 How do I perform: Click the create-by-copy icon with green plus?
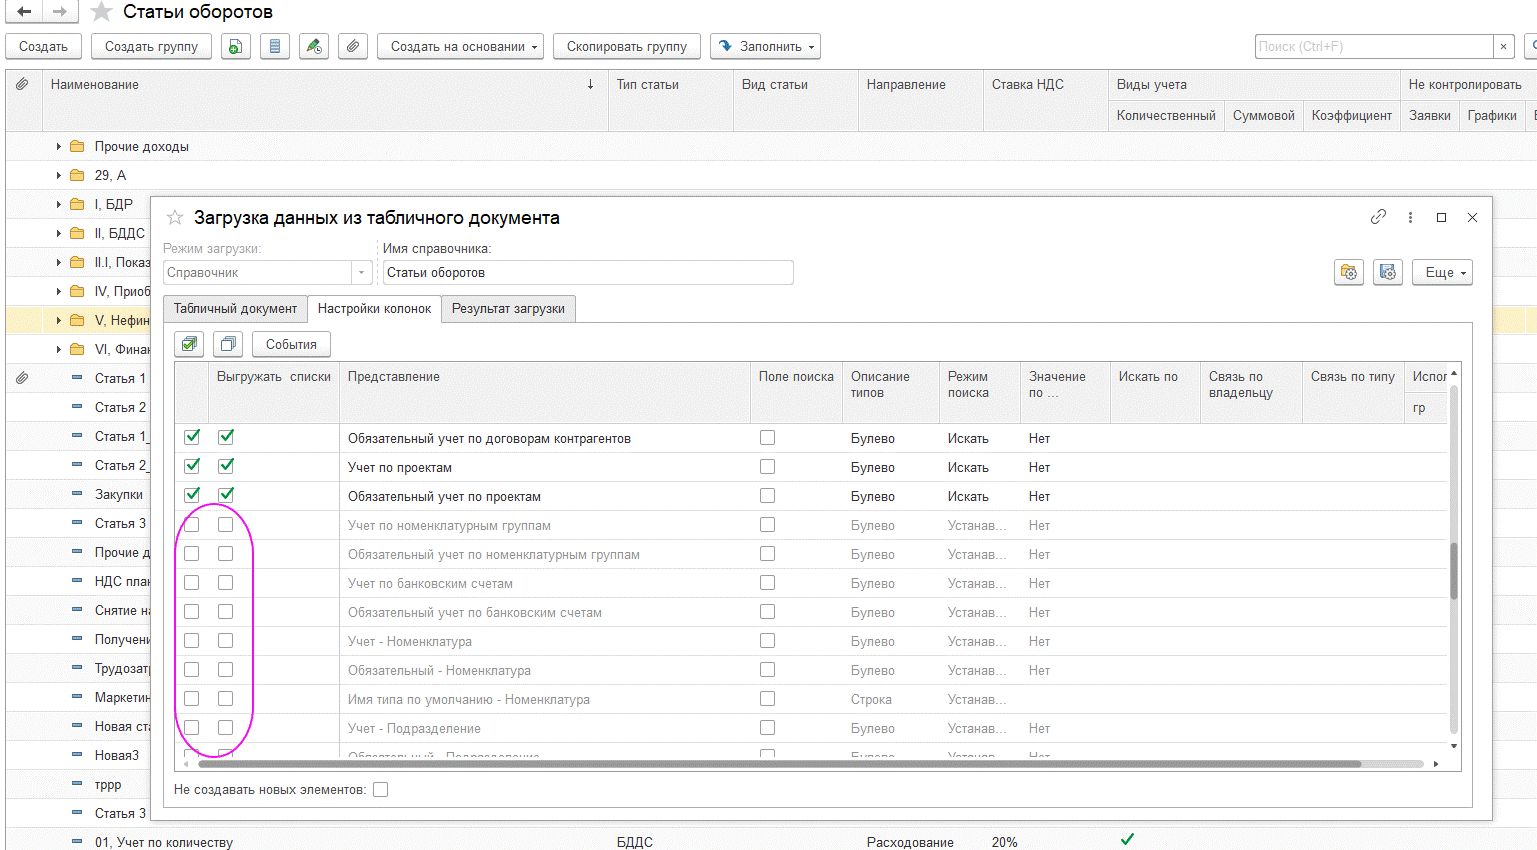(x=235, y=46)
